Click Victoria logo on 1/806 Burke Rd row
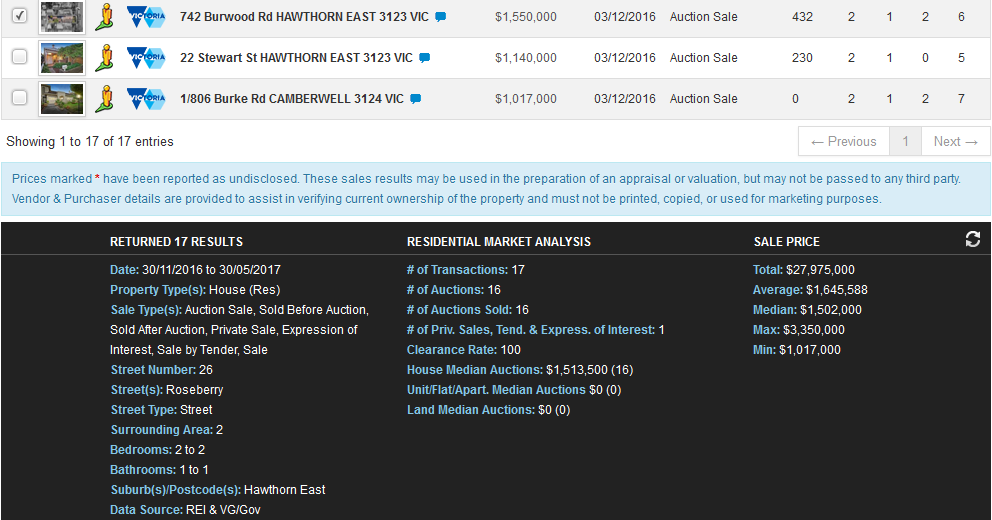 (x=145, y=98)
